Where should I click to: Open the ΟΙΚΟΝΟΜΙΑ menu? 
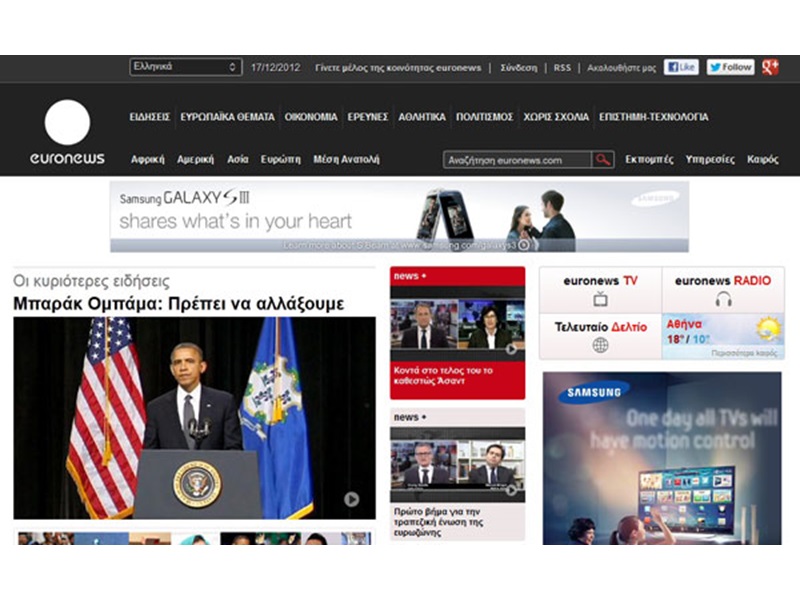pyautogui.click(x=311, y=117)
